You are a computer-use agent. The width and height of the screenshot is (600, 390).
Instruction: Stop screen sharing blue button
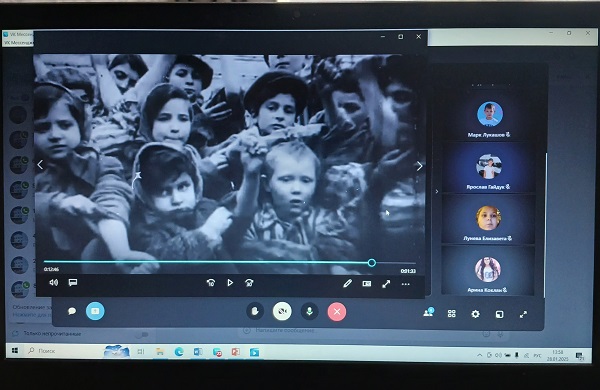pyautogui.click(x=95, y=311)
